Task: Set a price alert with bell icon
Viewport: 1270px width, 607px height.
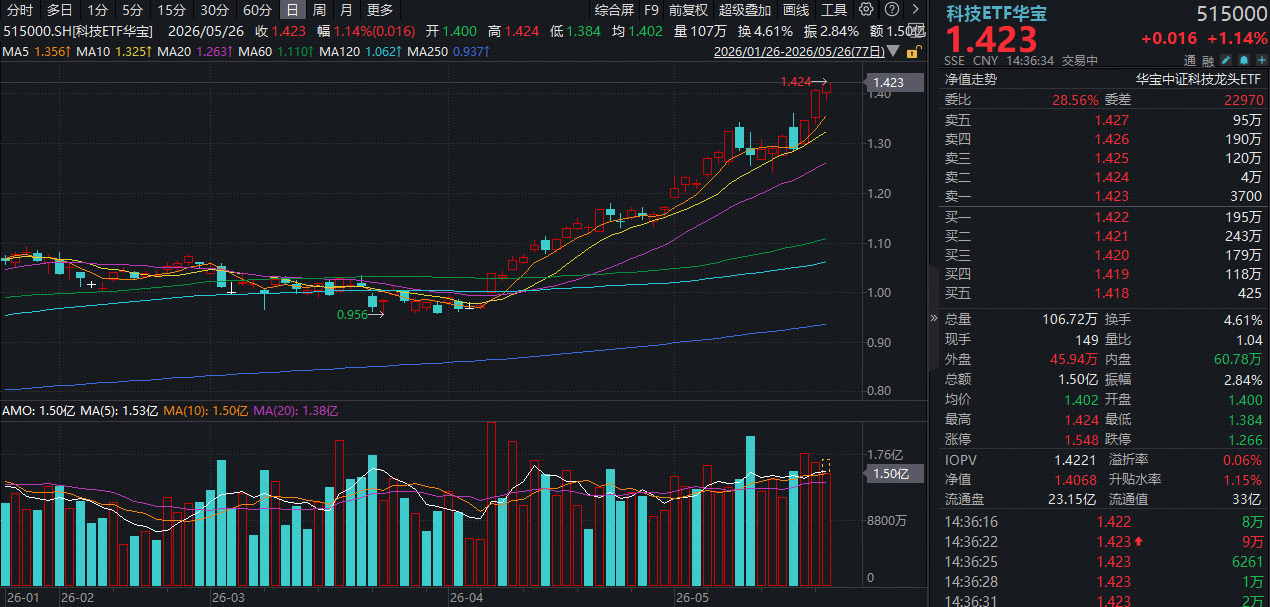Action: point(1243,60)
